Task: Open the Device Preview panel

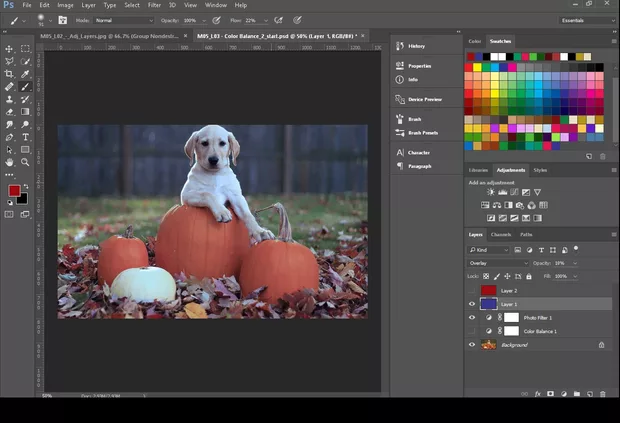Action: click(425, 99)
